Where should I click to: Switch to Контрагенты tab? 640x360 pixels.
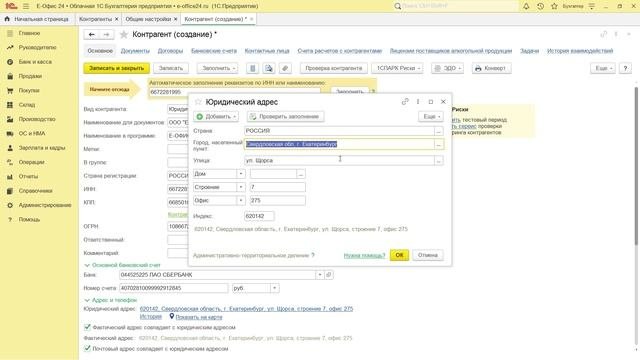click(96, 19)
